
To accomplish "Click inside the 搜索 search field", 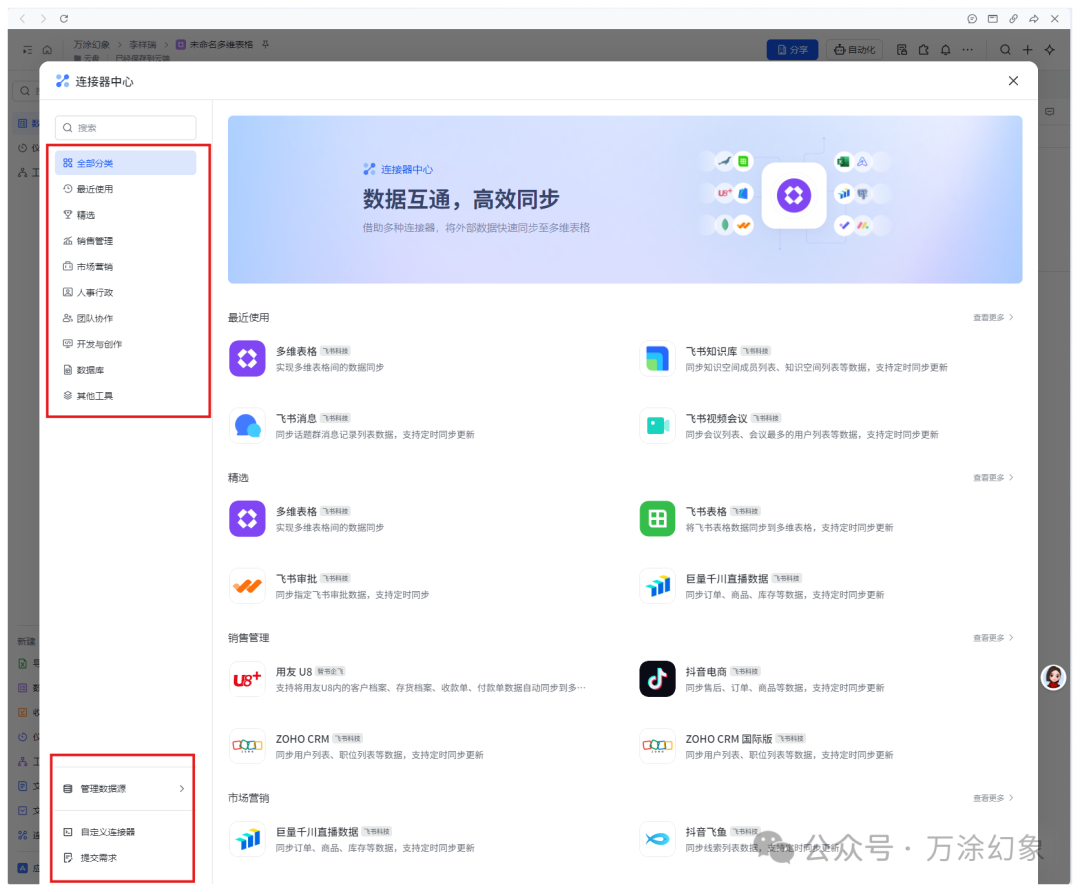I will (125, 128).
